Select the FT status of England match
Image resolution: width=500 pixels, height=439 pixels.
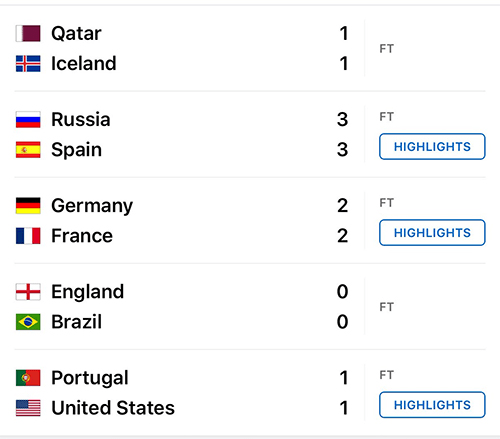coord(387,307)
